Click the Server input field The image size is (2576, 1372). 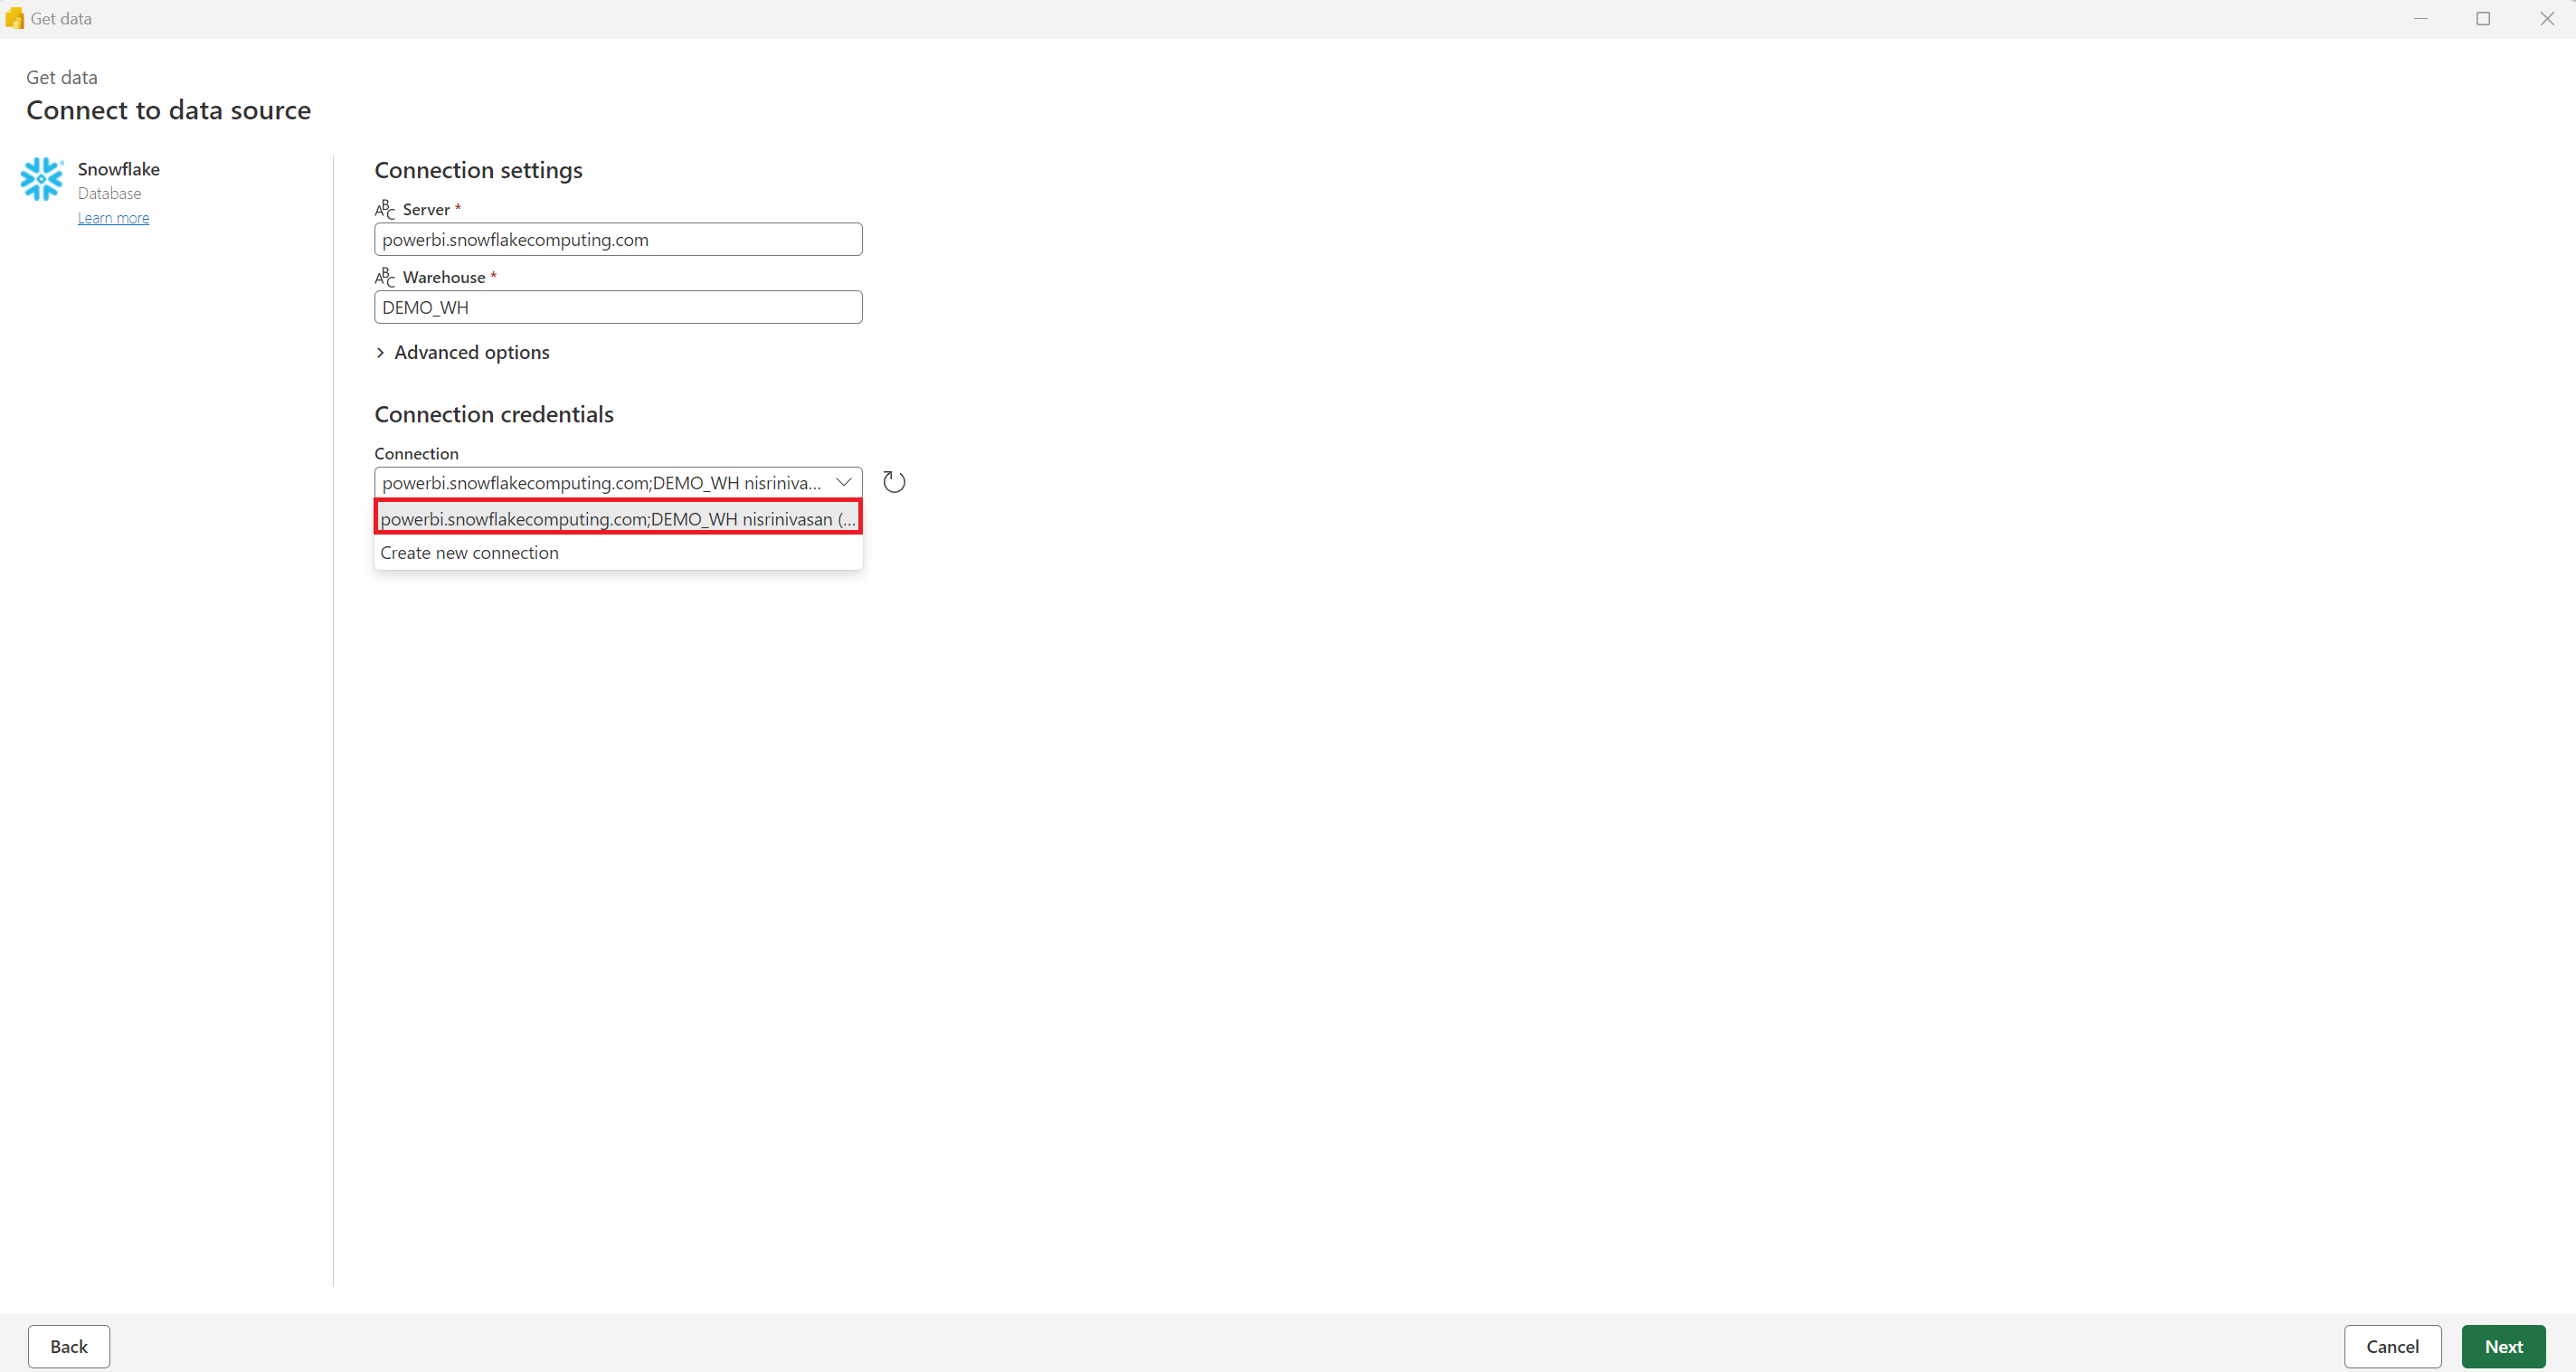(x=619, y=239)
